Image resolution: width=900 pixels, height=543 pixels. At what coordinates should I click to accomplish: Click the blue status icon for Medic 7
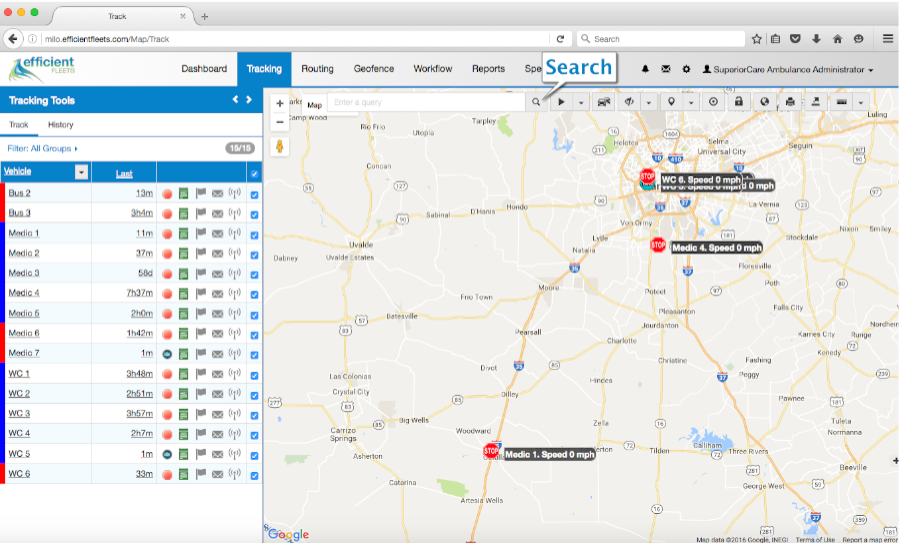point(167,354)
